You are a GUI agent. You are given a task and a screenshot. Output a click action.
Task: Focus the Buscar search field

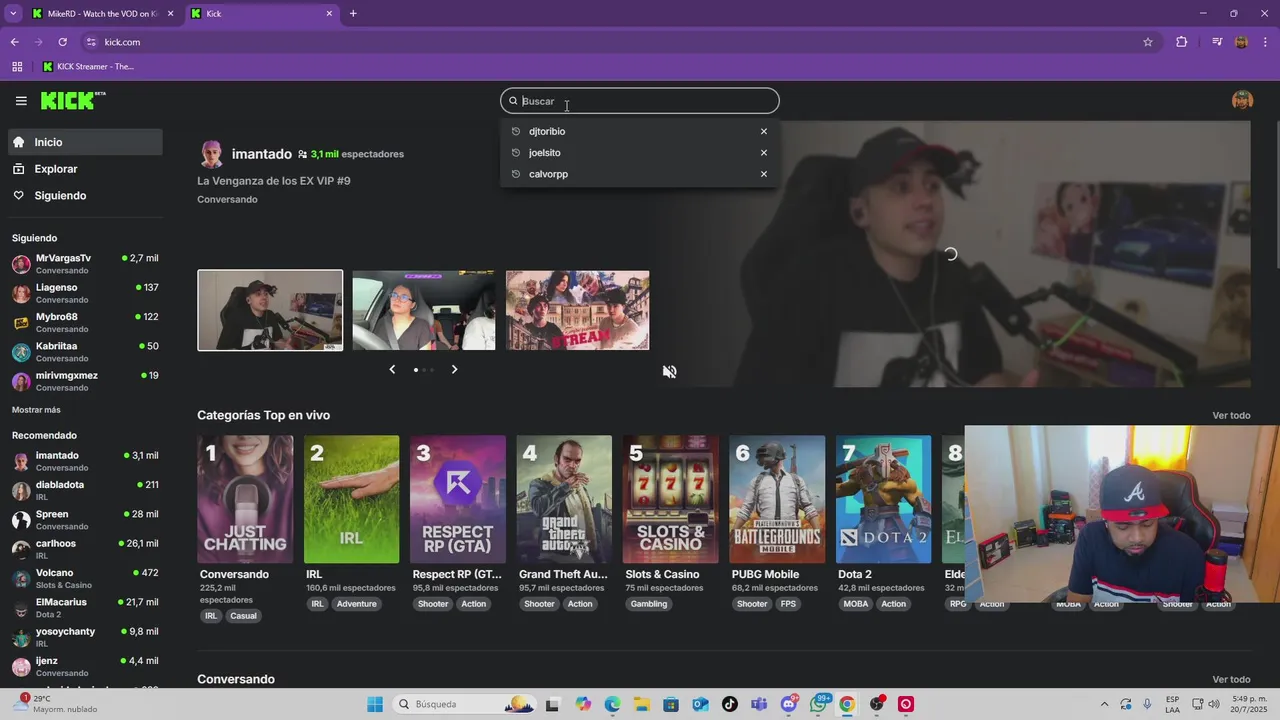(x=640, y=101)
